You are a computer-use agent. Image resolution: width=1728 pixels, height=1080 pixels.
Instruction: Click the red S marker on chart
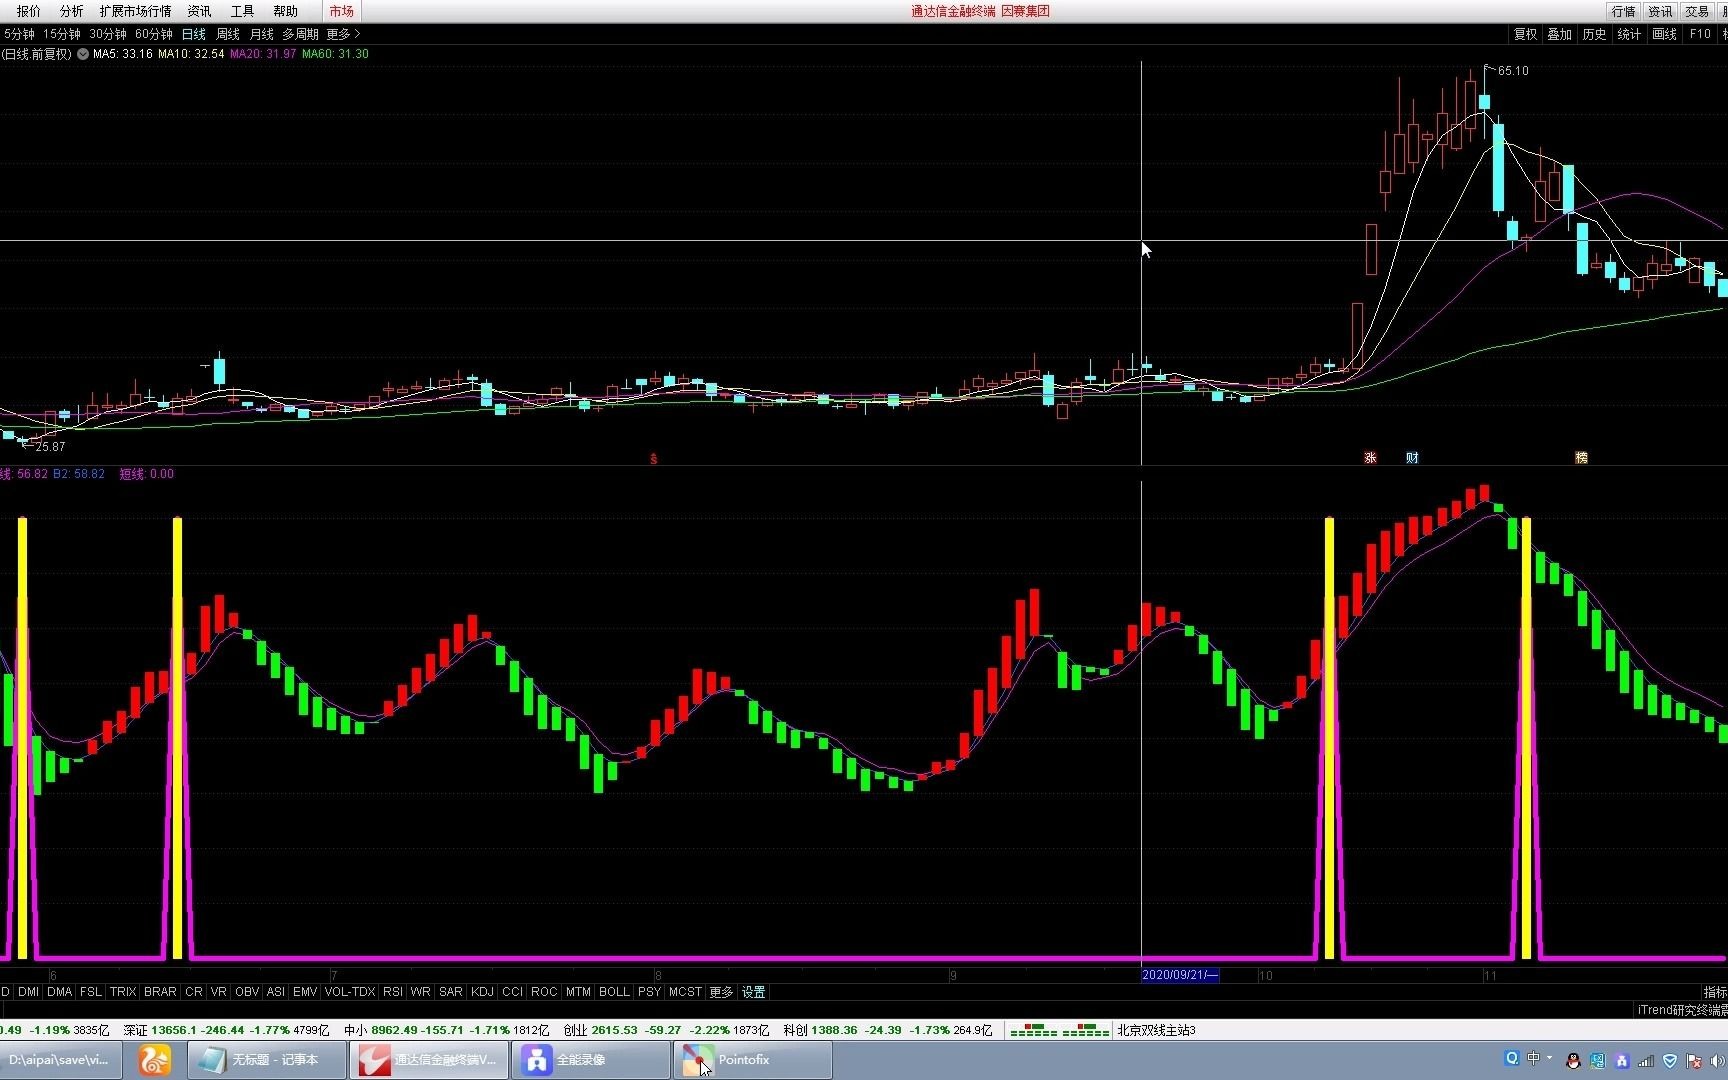(x=654, y=459)
